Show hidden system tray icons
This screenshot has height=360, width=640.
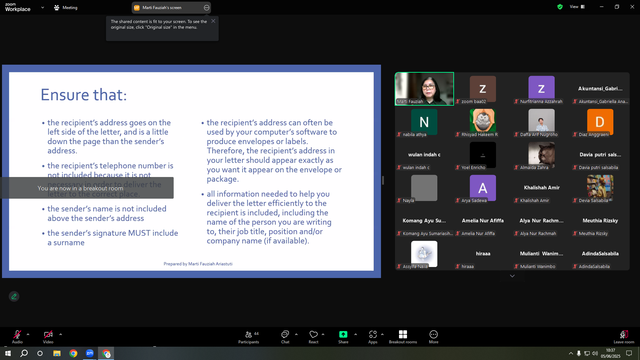coord(571,353)
